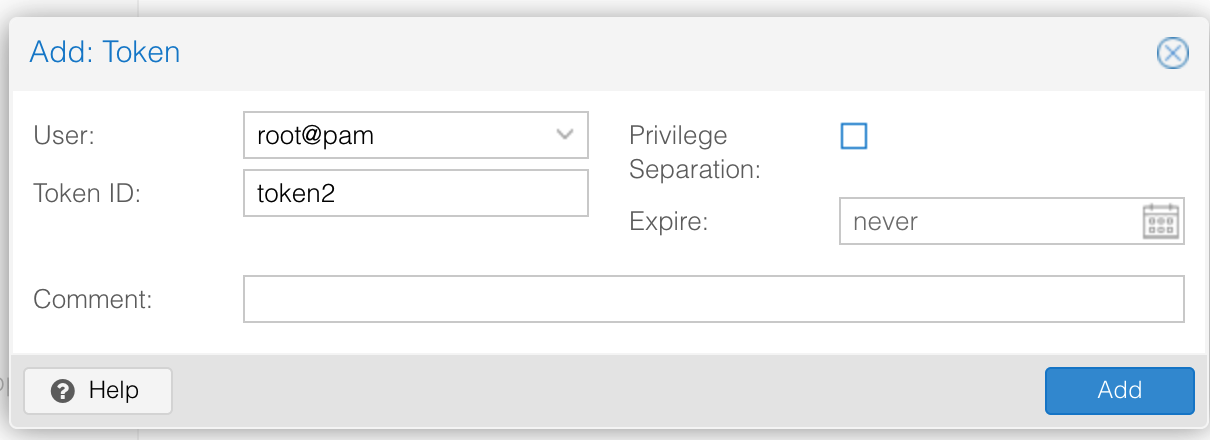The width and height of the screenshot is (1210, 440).
Task: Click the Comment: field label
Action: (x=92, y=299)
